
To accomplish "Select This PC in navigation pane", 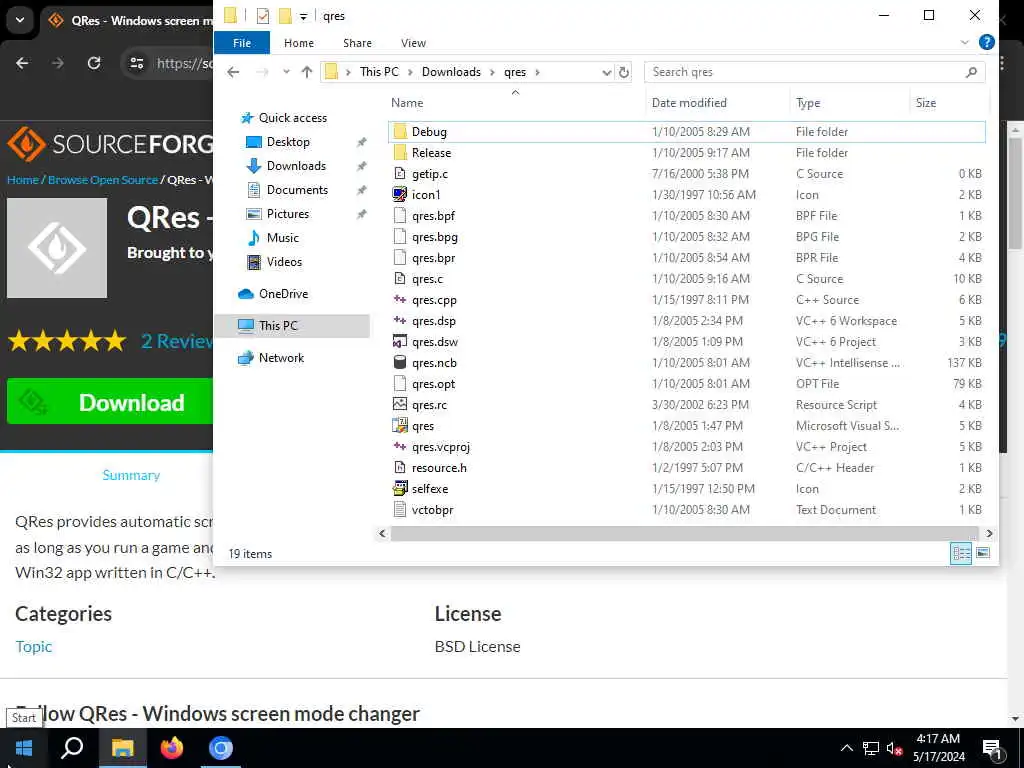I will tap(292, 325).
